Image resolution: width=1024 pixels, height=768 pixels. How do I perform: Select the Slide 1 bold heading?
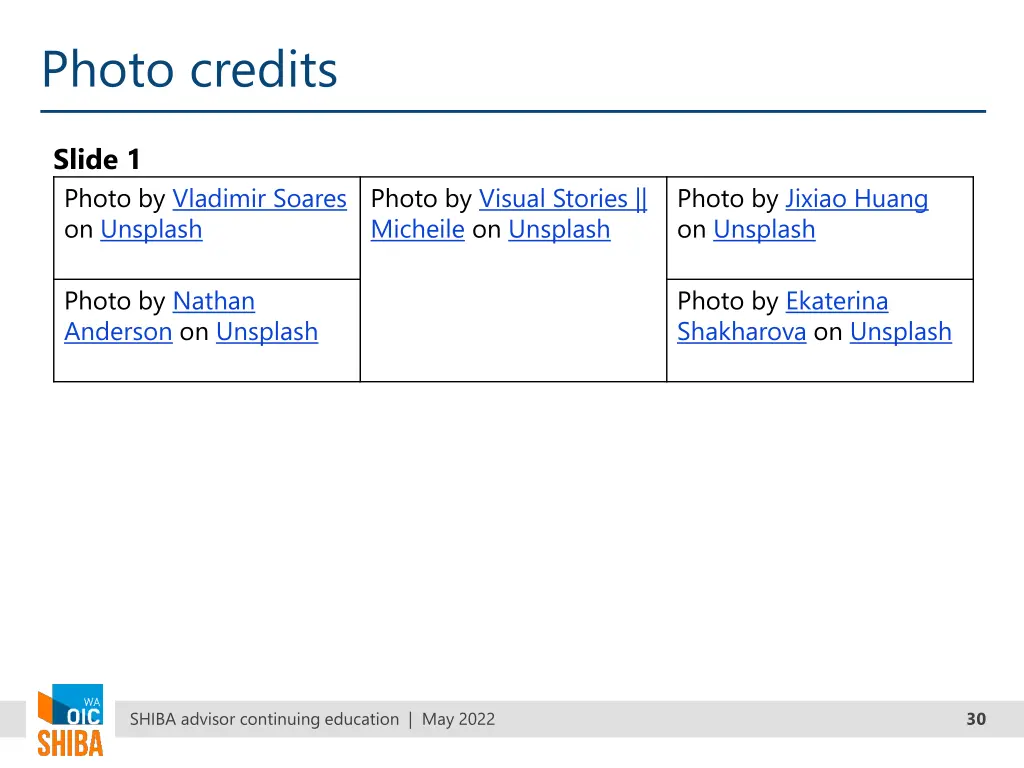click(x=97, y=159)
